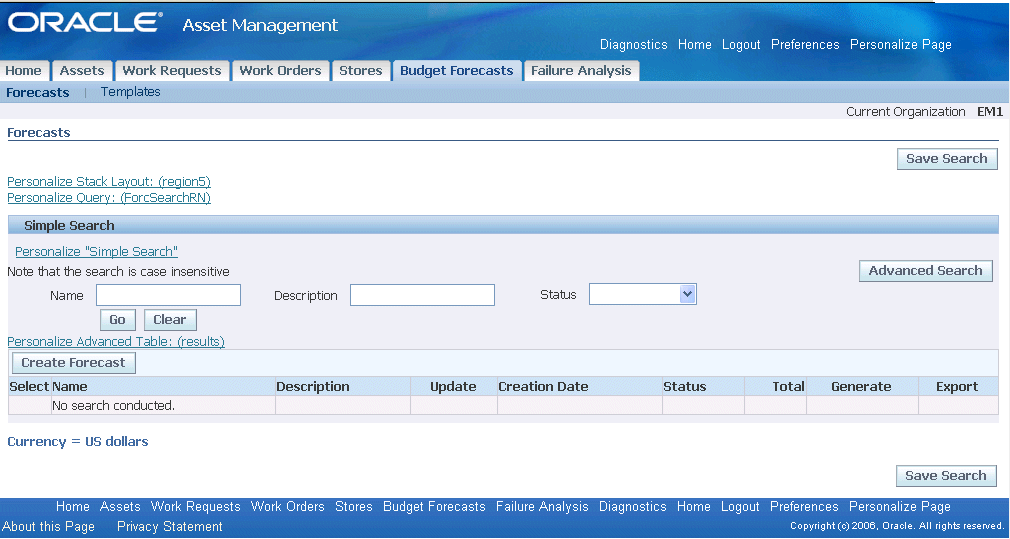Open About this Page link

click(49, 526)
